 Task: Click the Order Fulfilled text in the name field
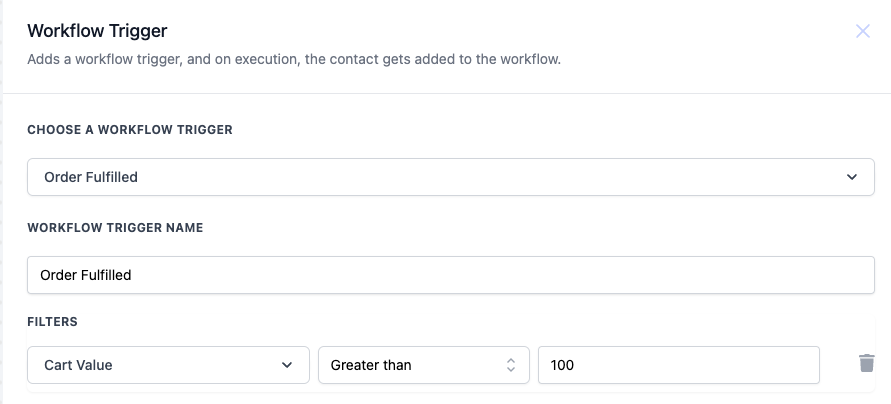(x=86, y=275)
